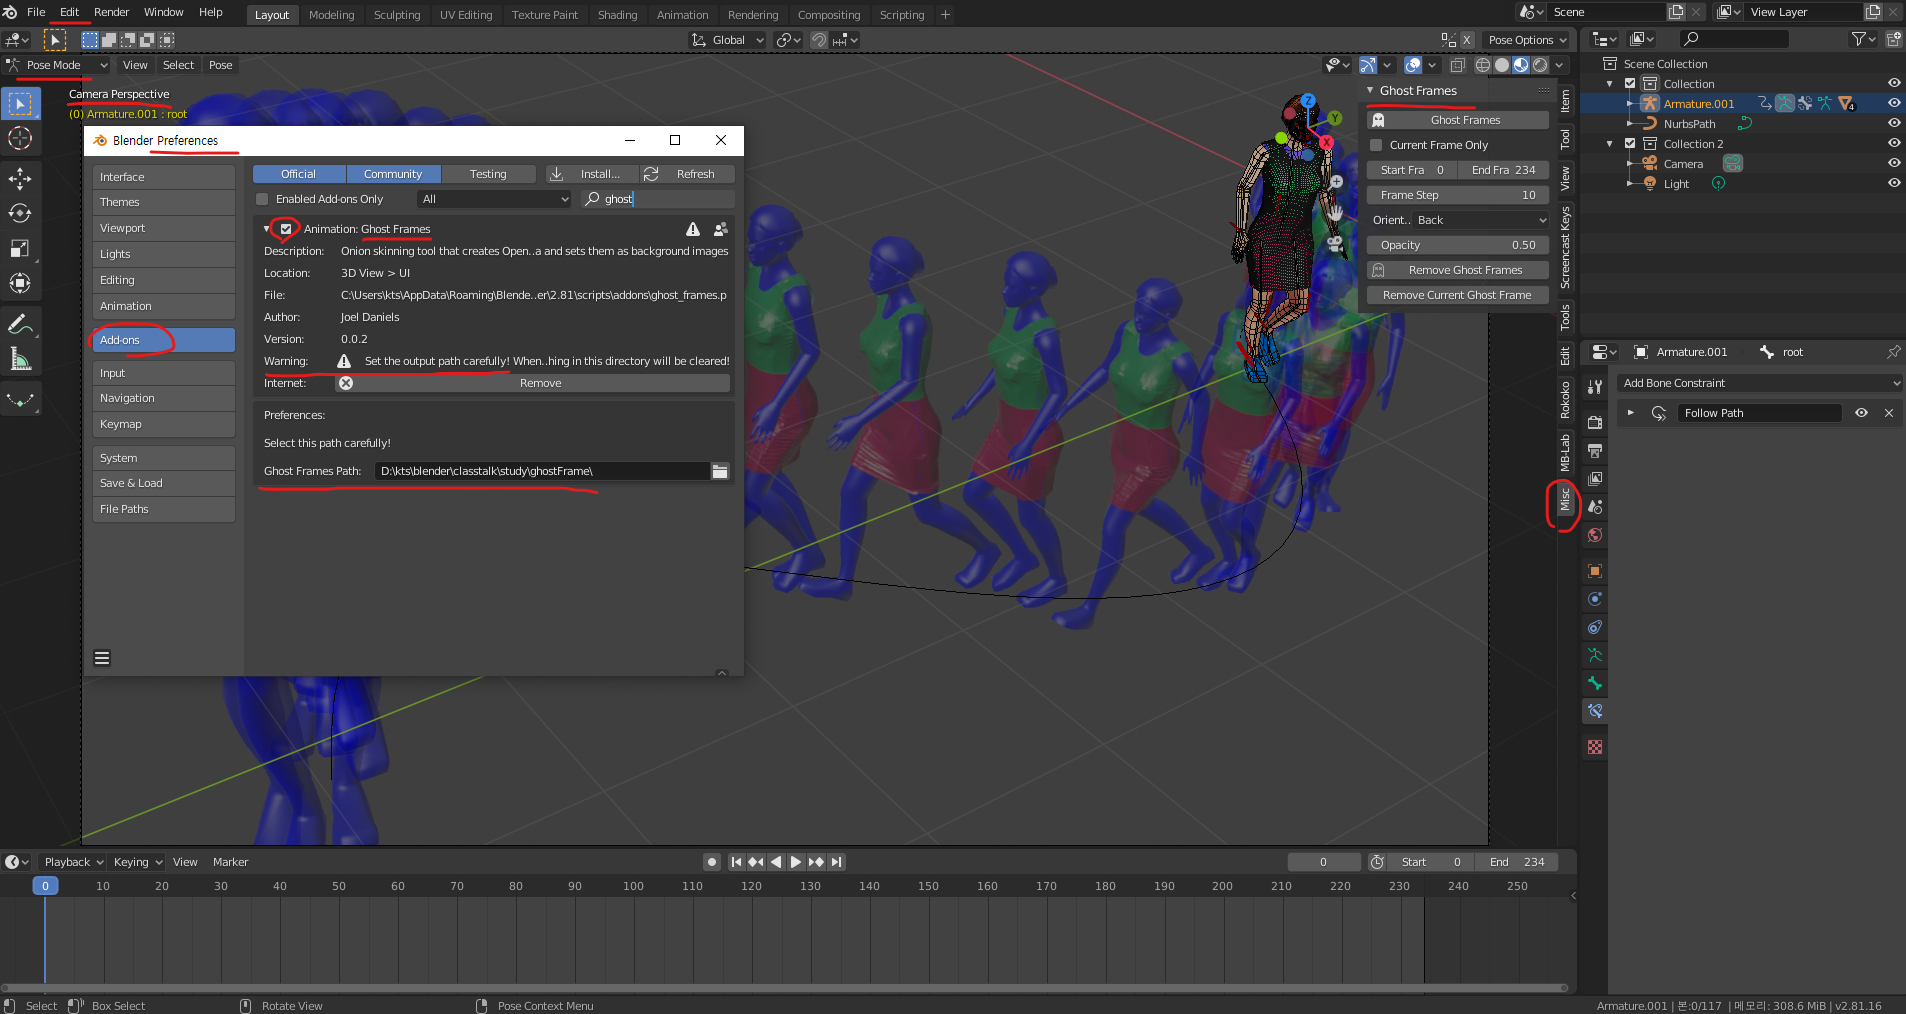This screenshot has height=1014, width=1906.
Task: Open the Bone Constraint properties tab icon
Action: 1595,711
